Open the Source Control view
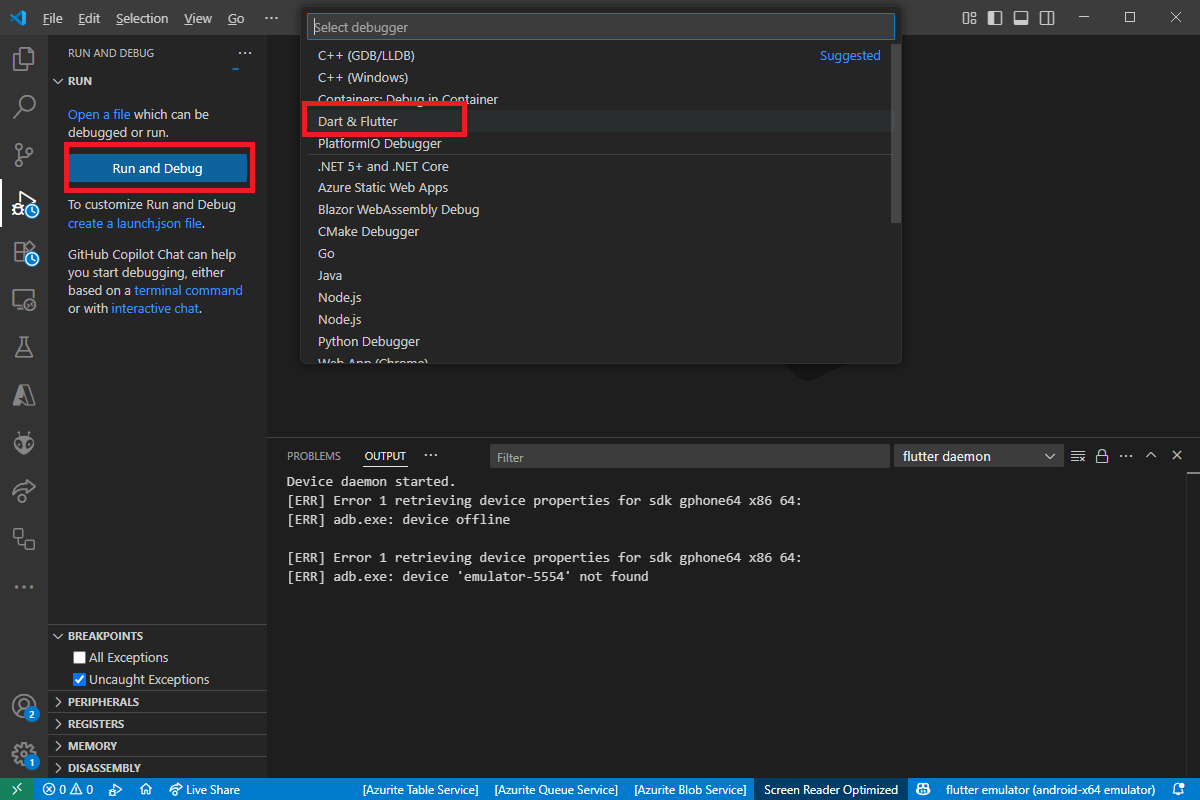 (x=23, y=155)
